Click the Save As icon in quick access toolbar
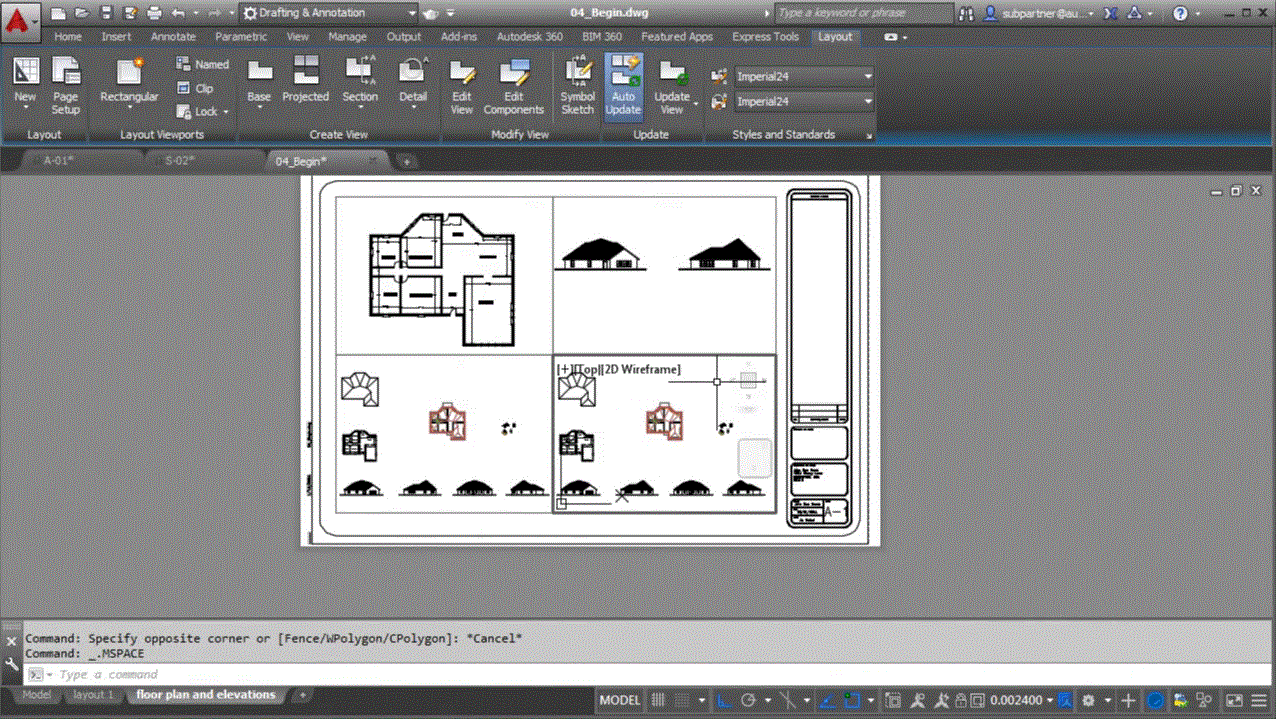The image size is (1276, 719). (130, 13)
